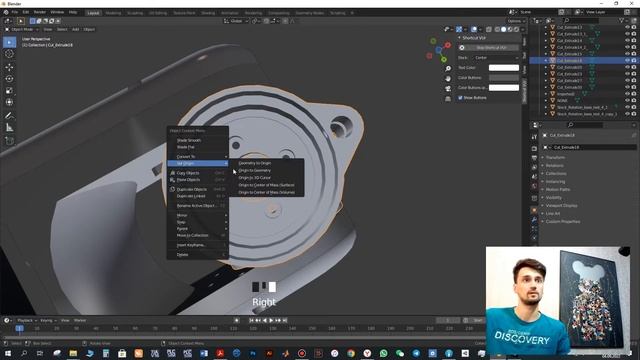Image resolution: width=640 pixels, height=360 pixels.
Task: Select the Add Cube tool
Action: click(x=9, y=141)
